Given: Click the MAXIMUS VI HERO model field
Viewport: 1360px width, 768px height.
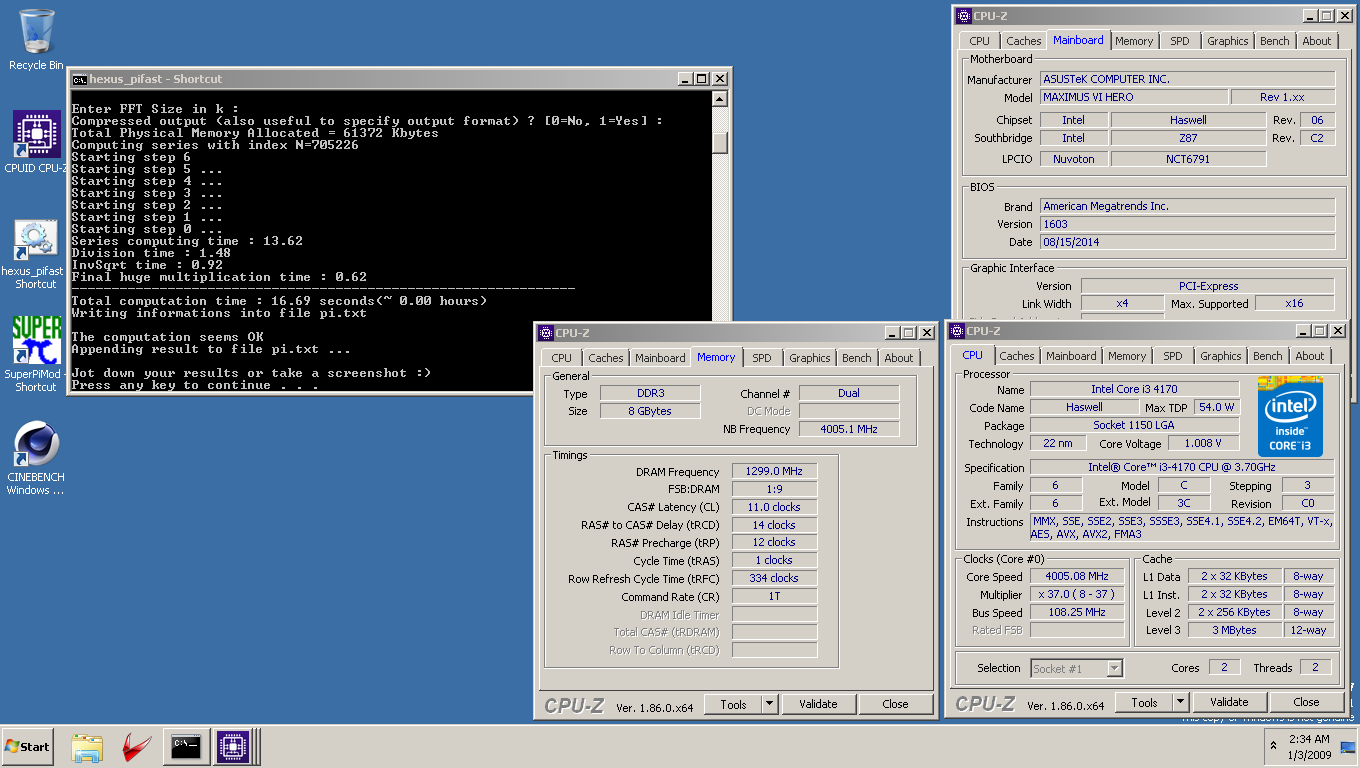Looking at the screenshot, I should pos(1134,97).
